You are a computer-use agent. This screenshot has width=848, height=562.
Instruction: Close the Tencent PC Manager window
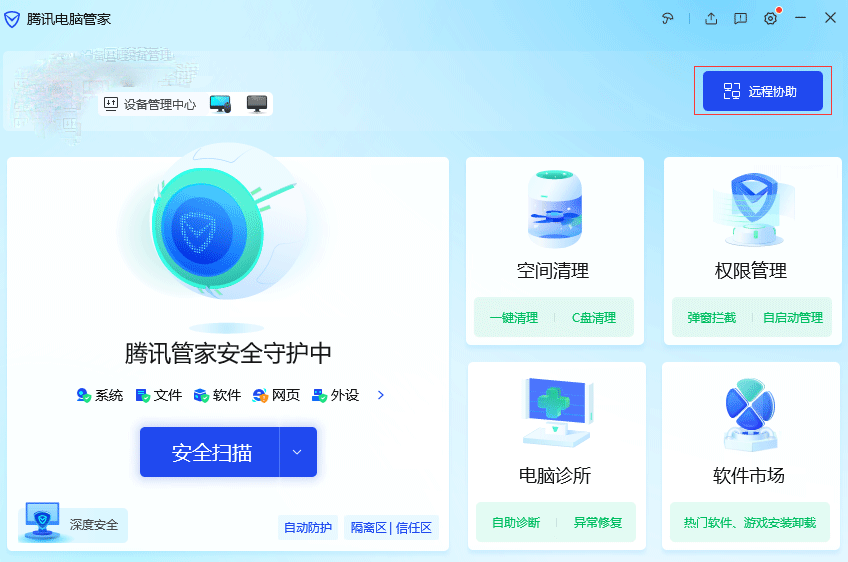[x=830, y=18]
